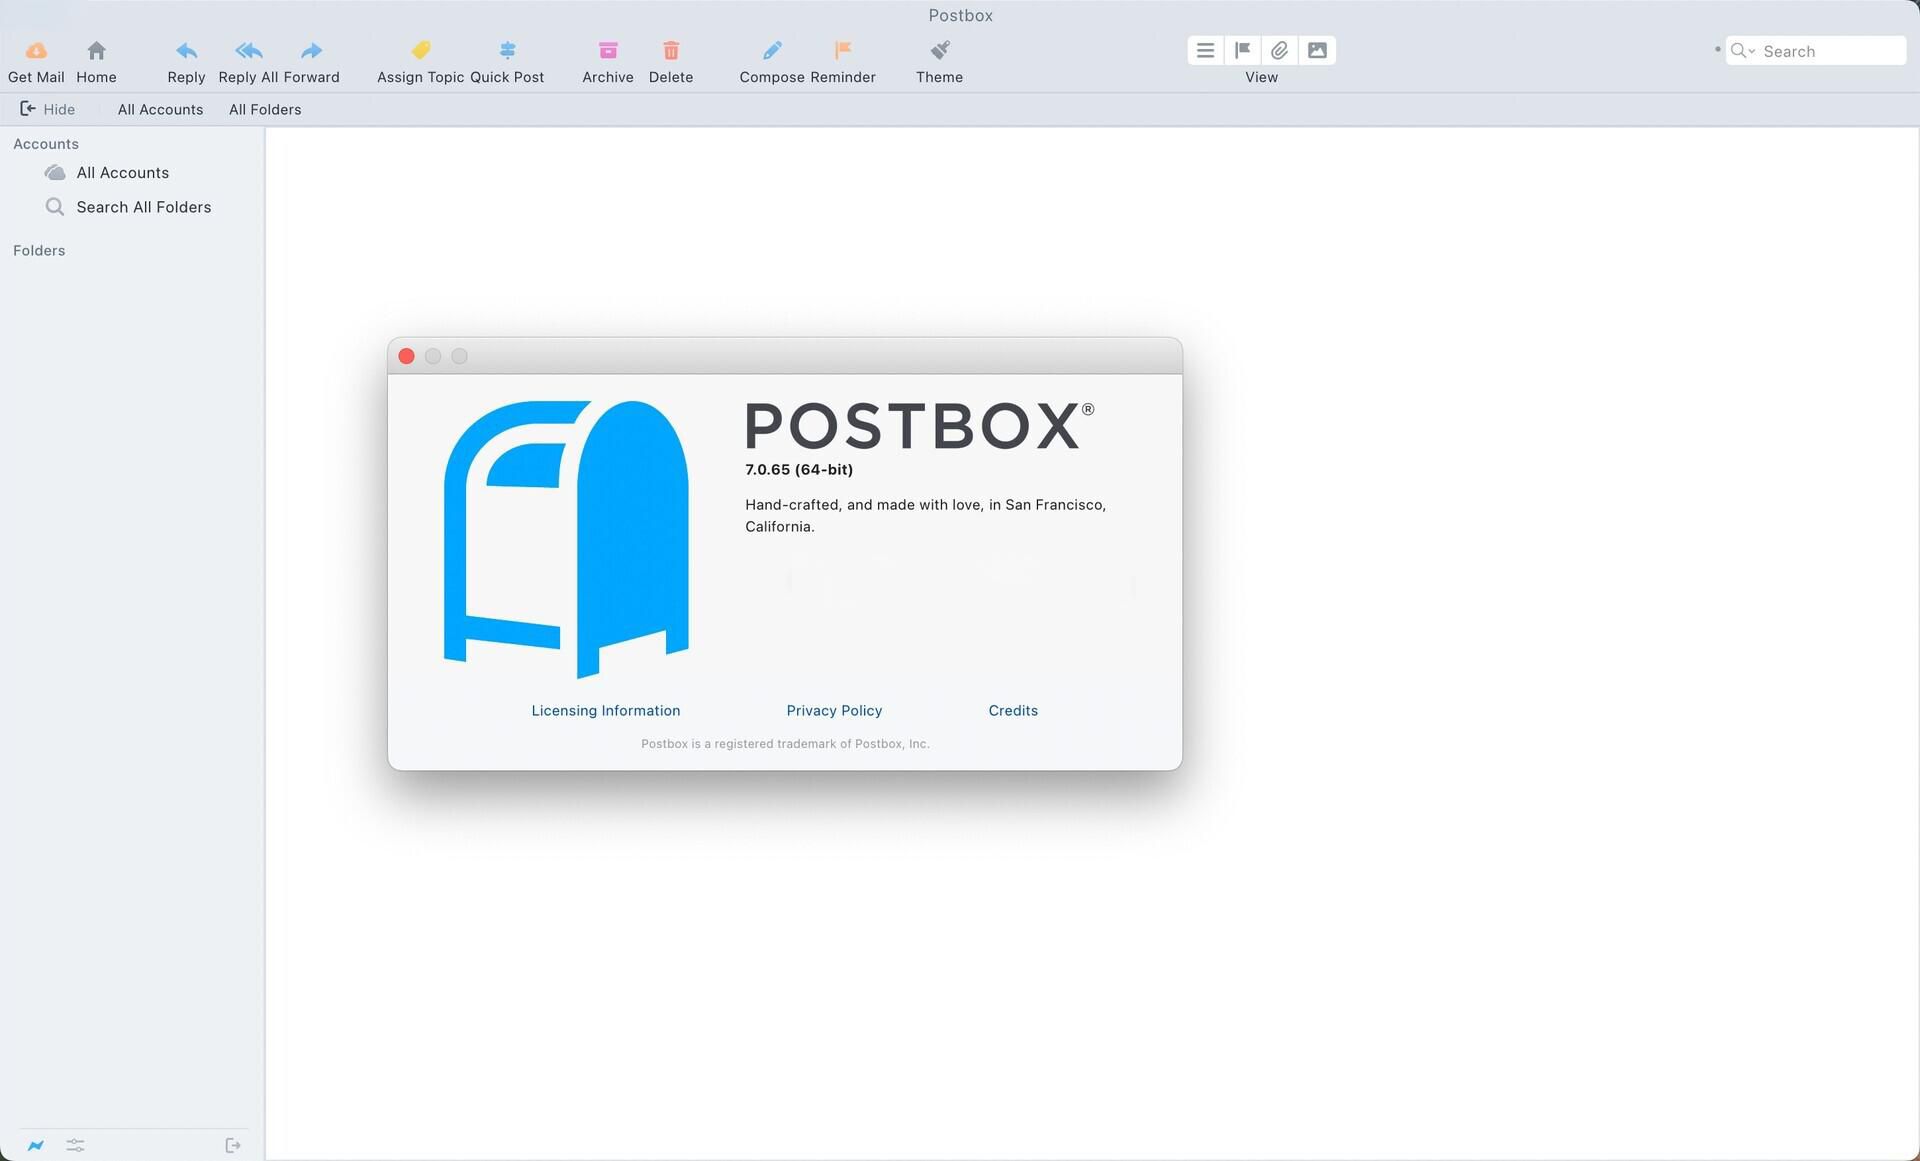Open the search scope dropdown arrow
1920x1161 pixels.
[1753, 50]
